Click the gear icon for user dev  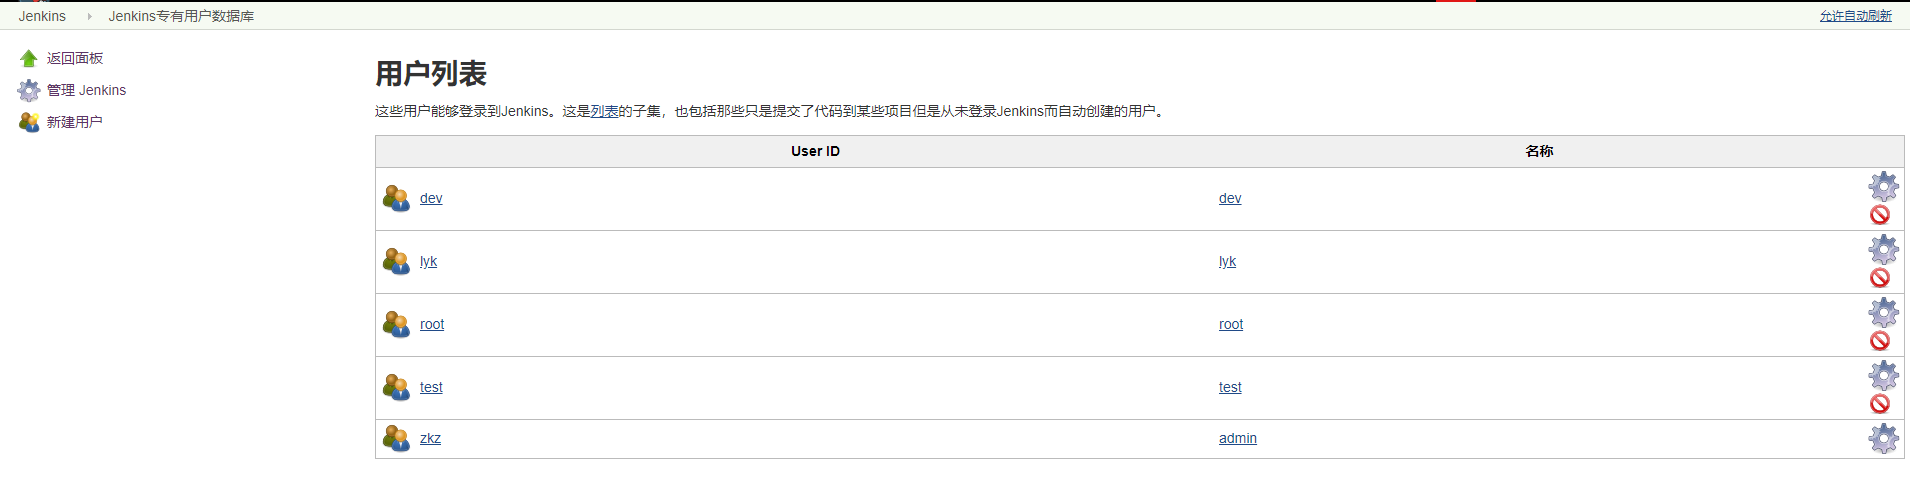pos(1883,186)
